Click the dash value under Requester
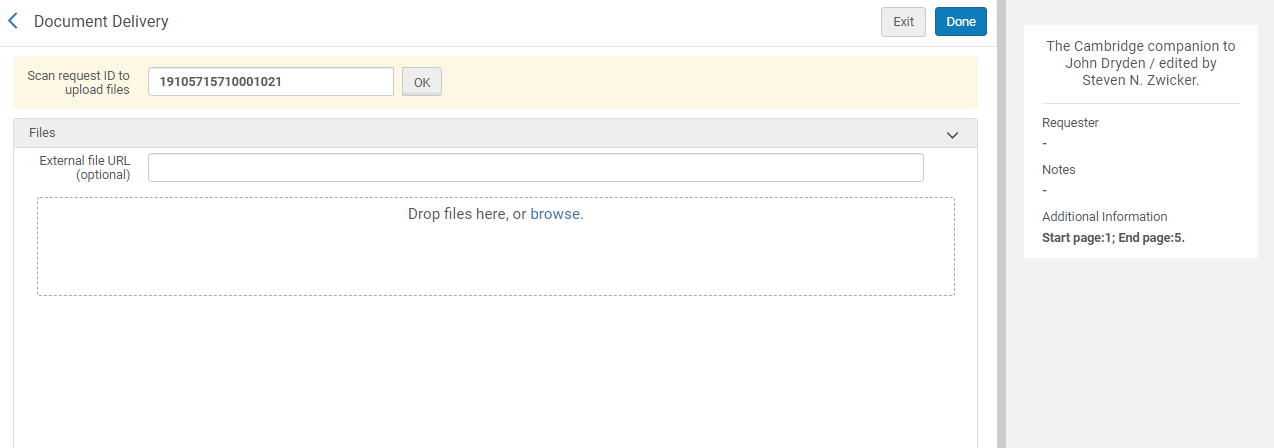This screenshot has height=448, width=1274. (x=1044, y=144)
